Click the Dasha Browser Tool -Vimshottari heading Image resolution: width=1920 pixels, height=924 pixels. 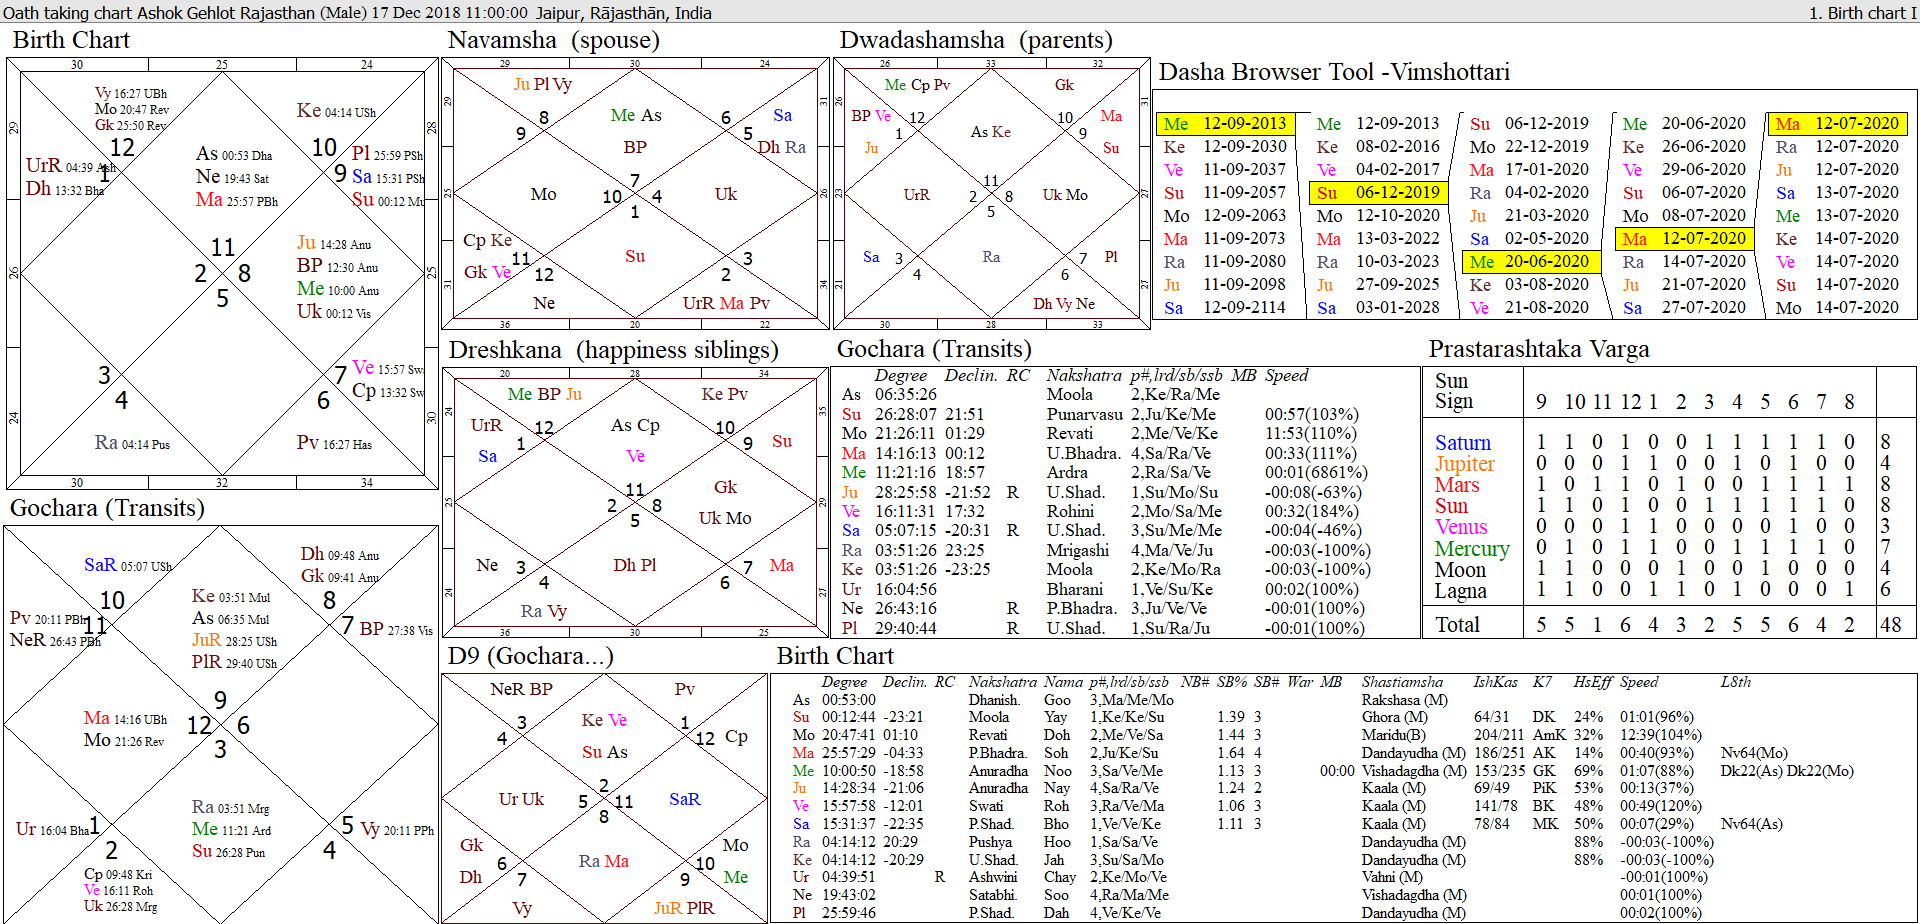(x=1334, y=72)
